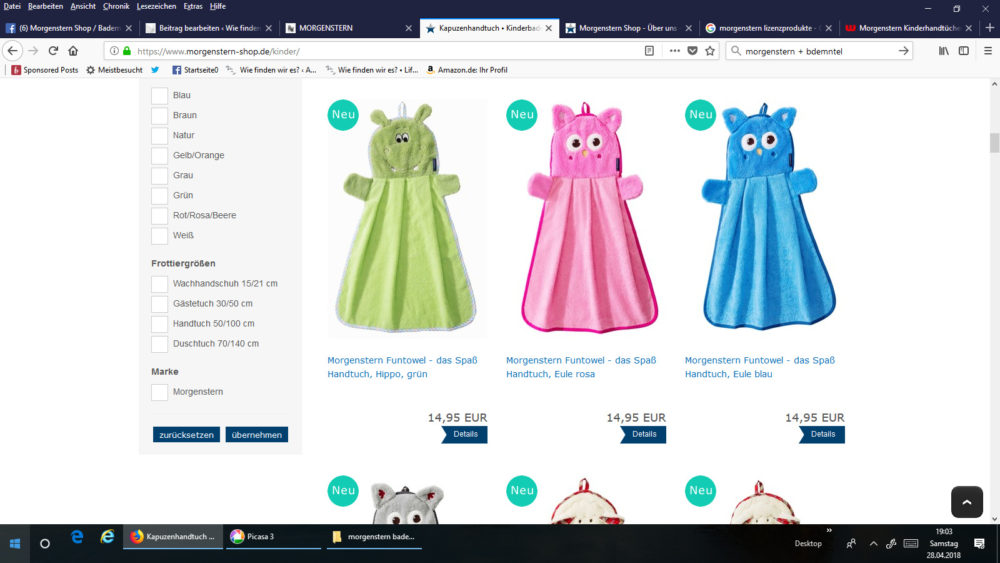Click the green hippo towel image
The width and height of the screenshot is (1000, 563).
tap(406, 218)
